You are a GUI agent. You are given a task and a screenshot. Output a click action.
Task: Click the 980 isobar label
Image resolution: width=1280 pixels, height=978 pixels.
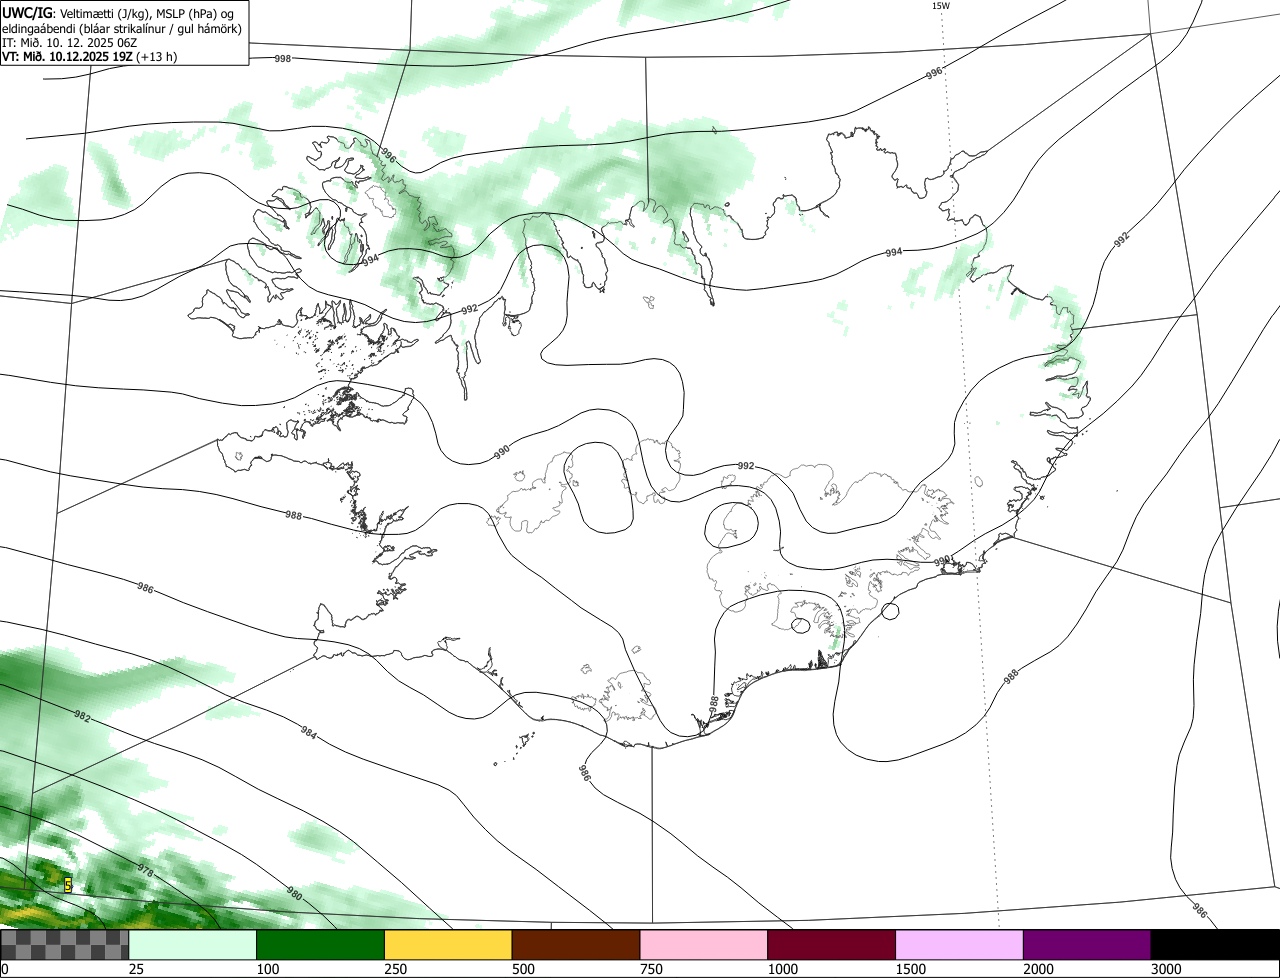(294, 893)
